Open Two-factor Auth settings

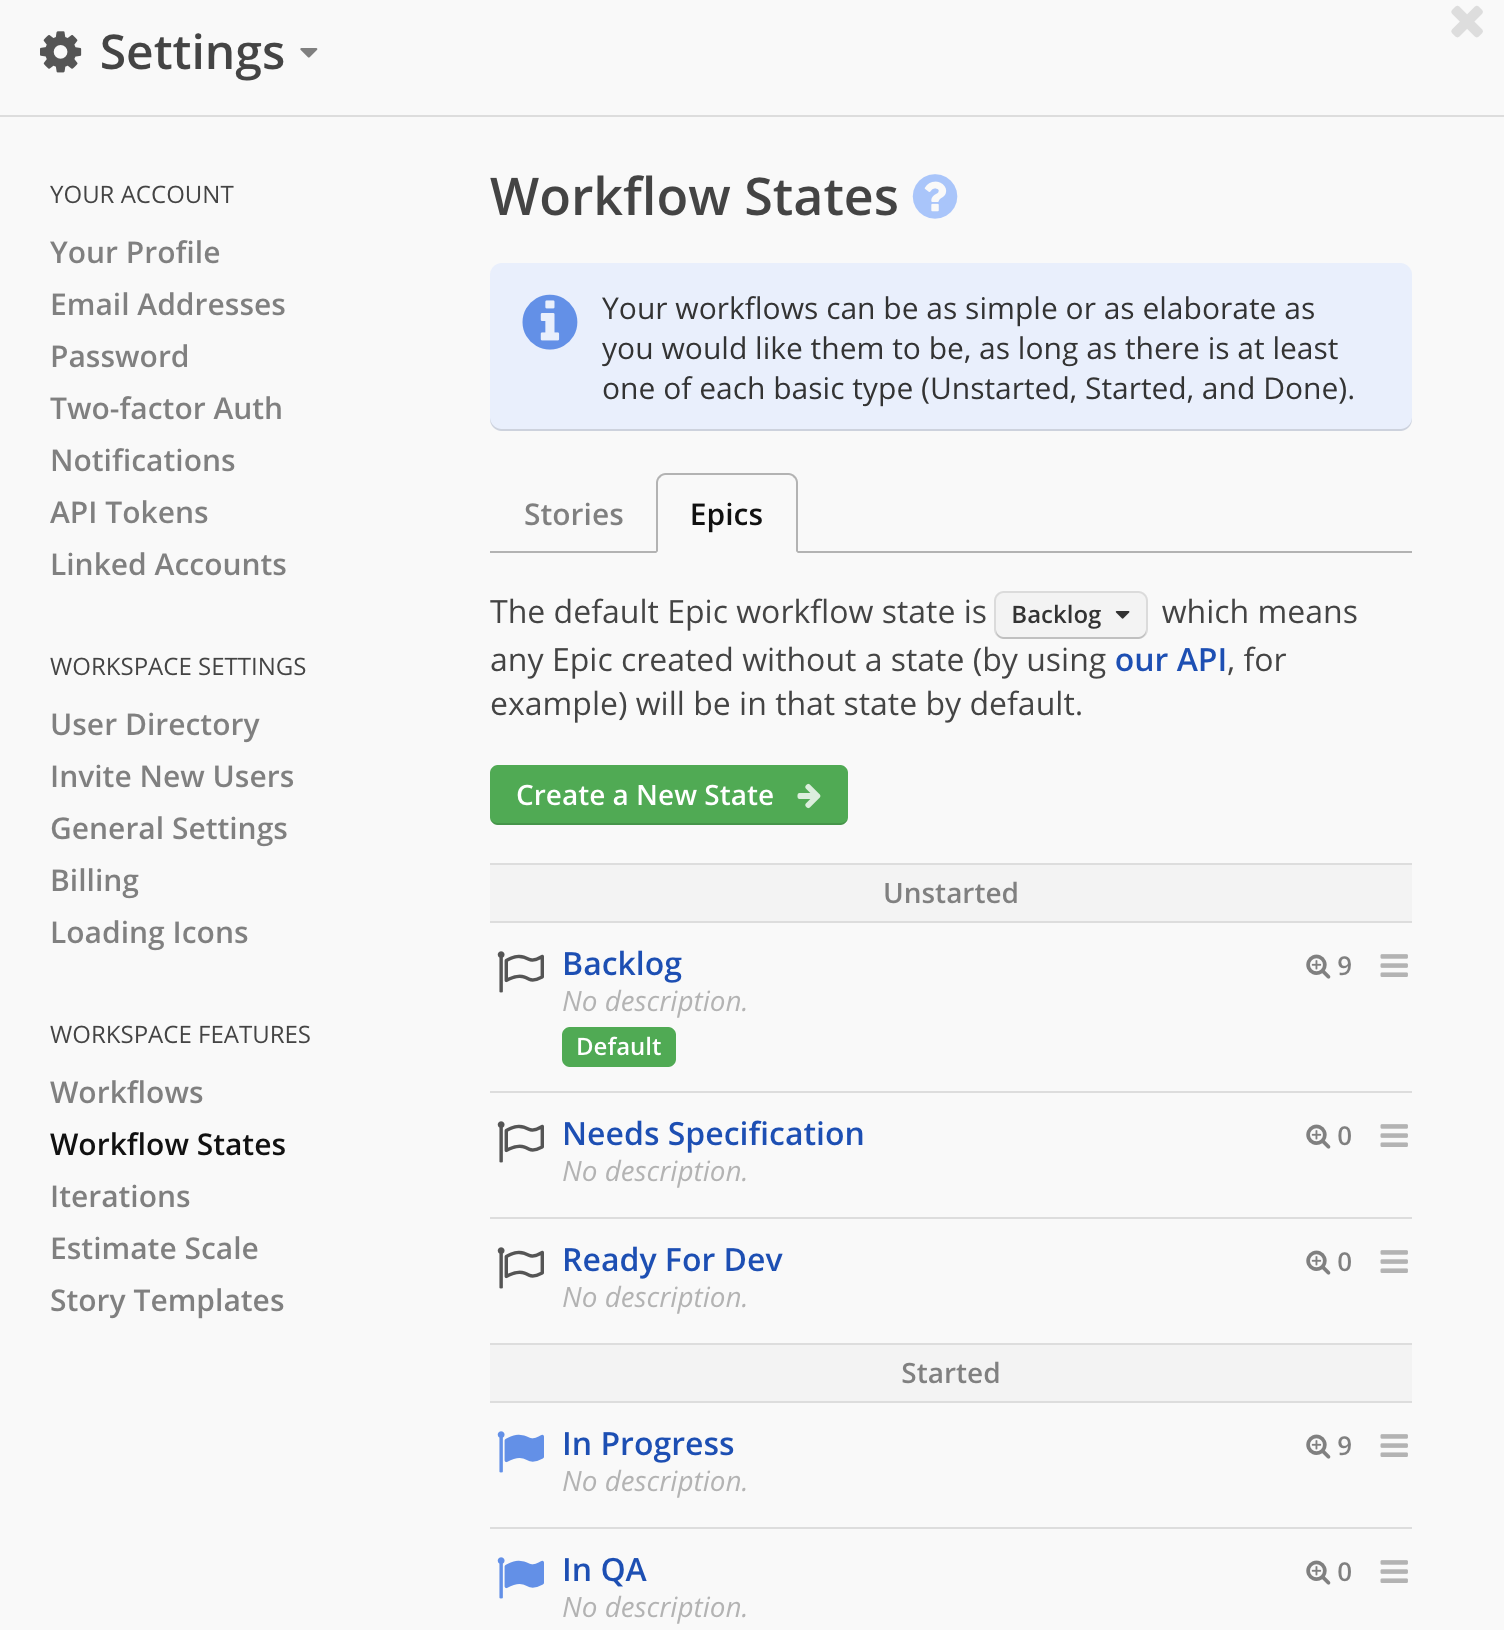pos(166,408)
